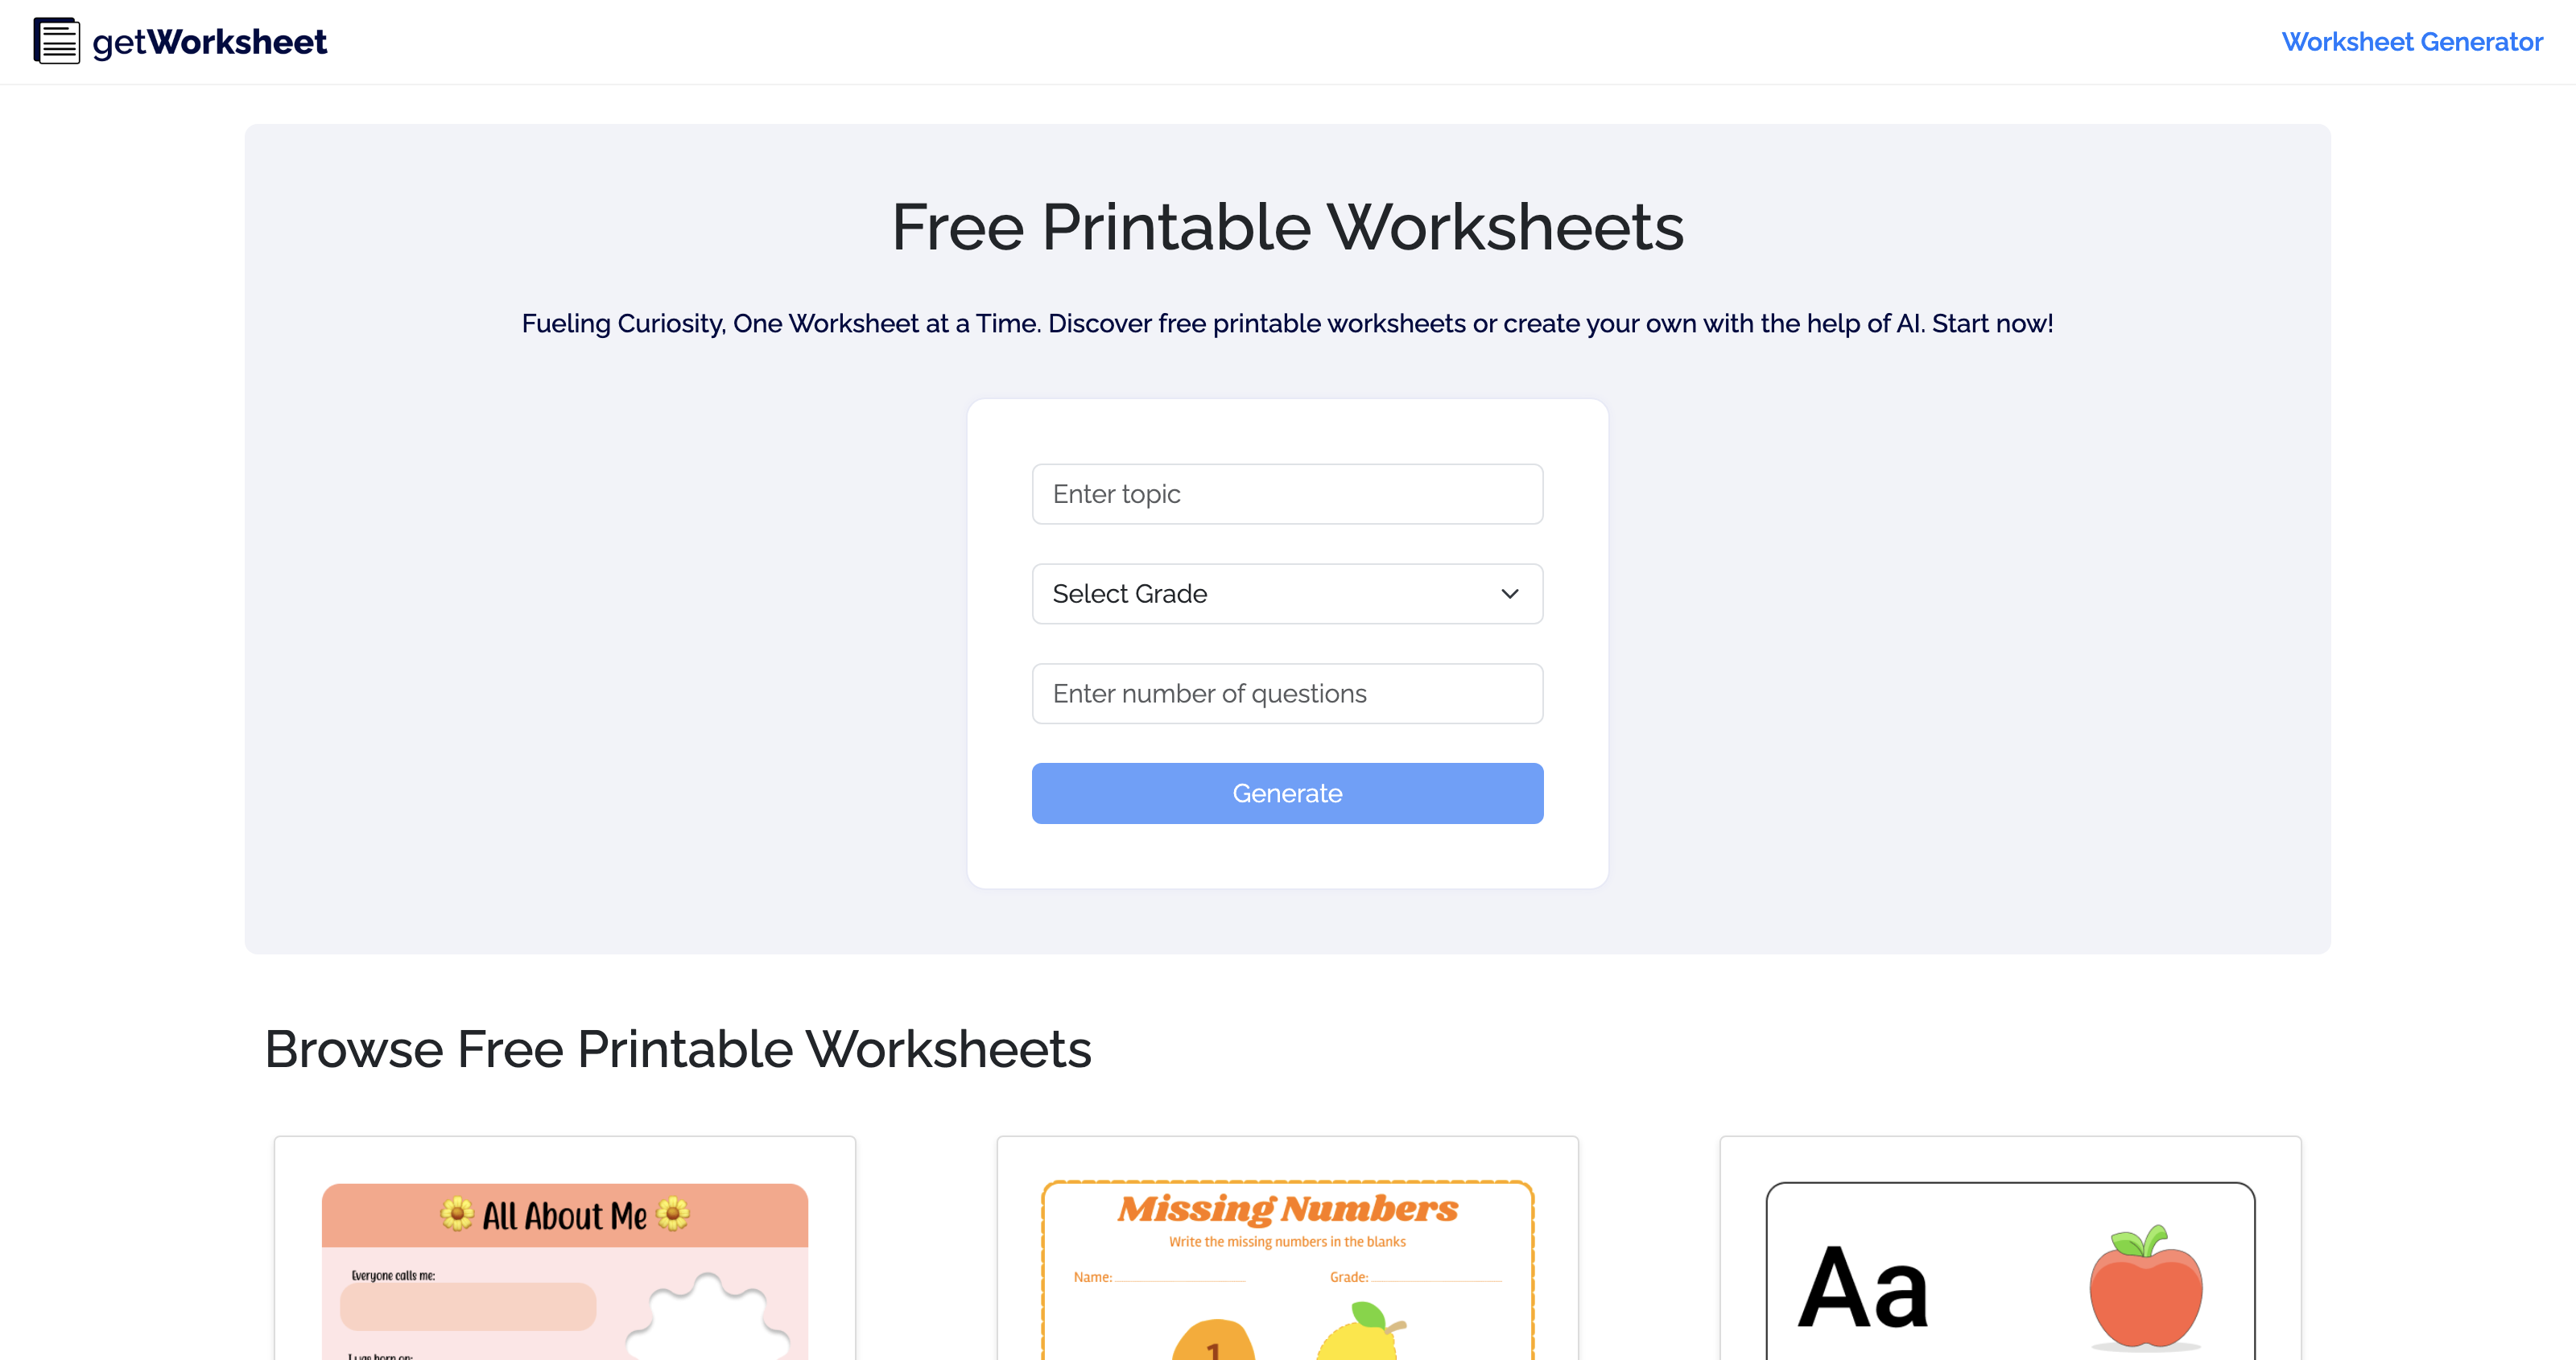Click the orange fruit numbered 1
The image size is (2576, 1360).
point(1213,1340)
